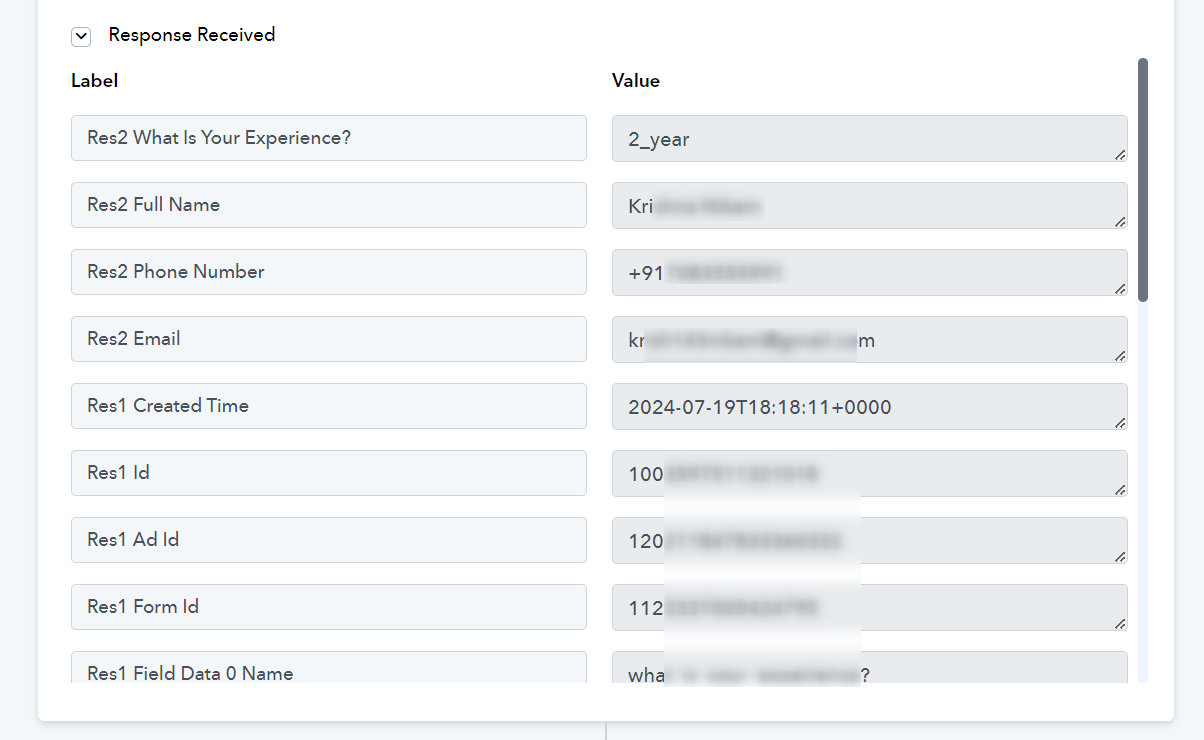Click resize grip on Res2 Email value box
This screenshot has width=1204, height=740.
point(1120,355)
